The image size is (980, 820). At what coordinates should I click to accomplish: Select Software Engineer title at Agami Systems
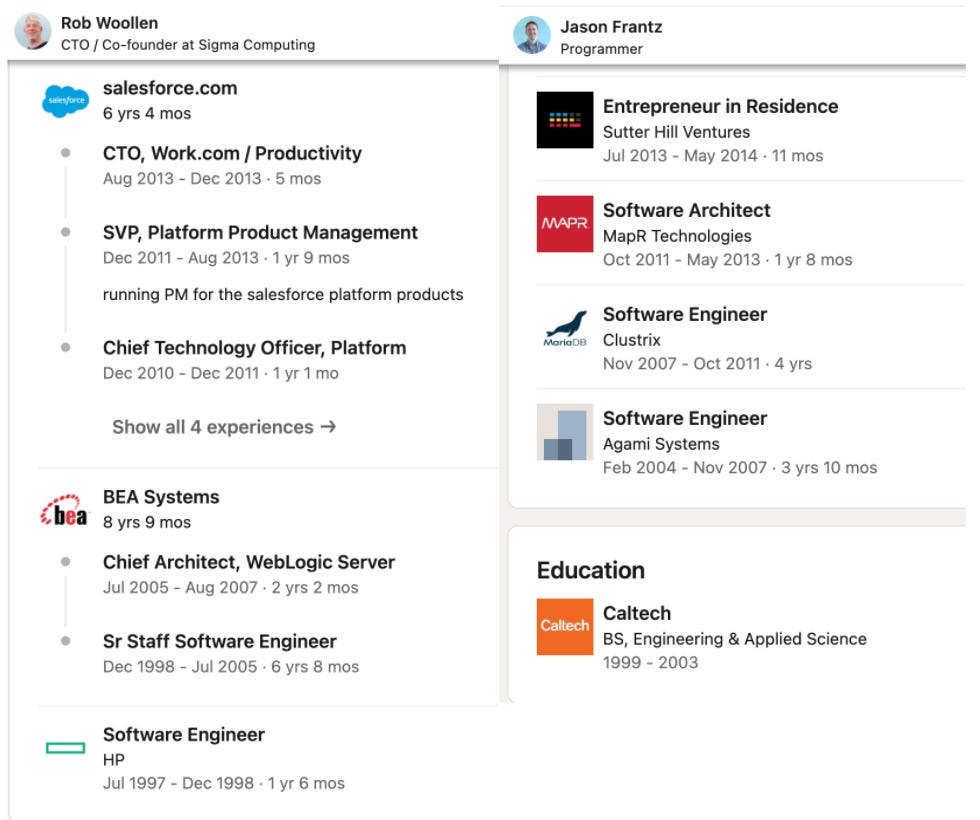pos(684,418)
